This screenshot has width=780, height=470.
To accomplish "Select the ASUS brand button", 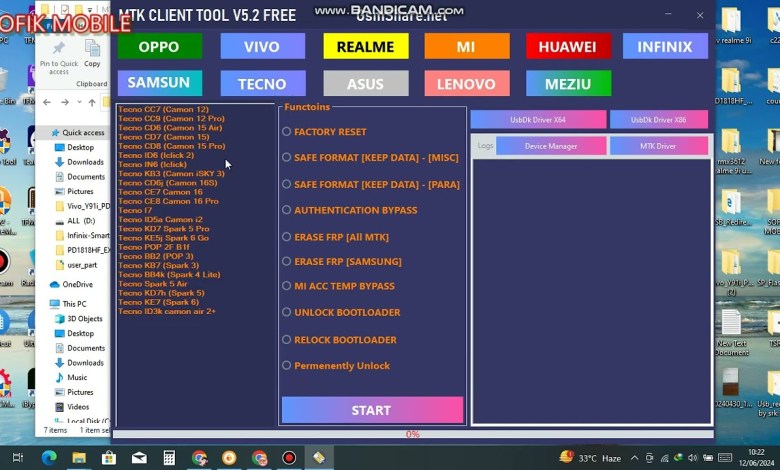I will click(x=366, y=83).
